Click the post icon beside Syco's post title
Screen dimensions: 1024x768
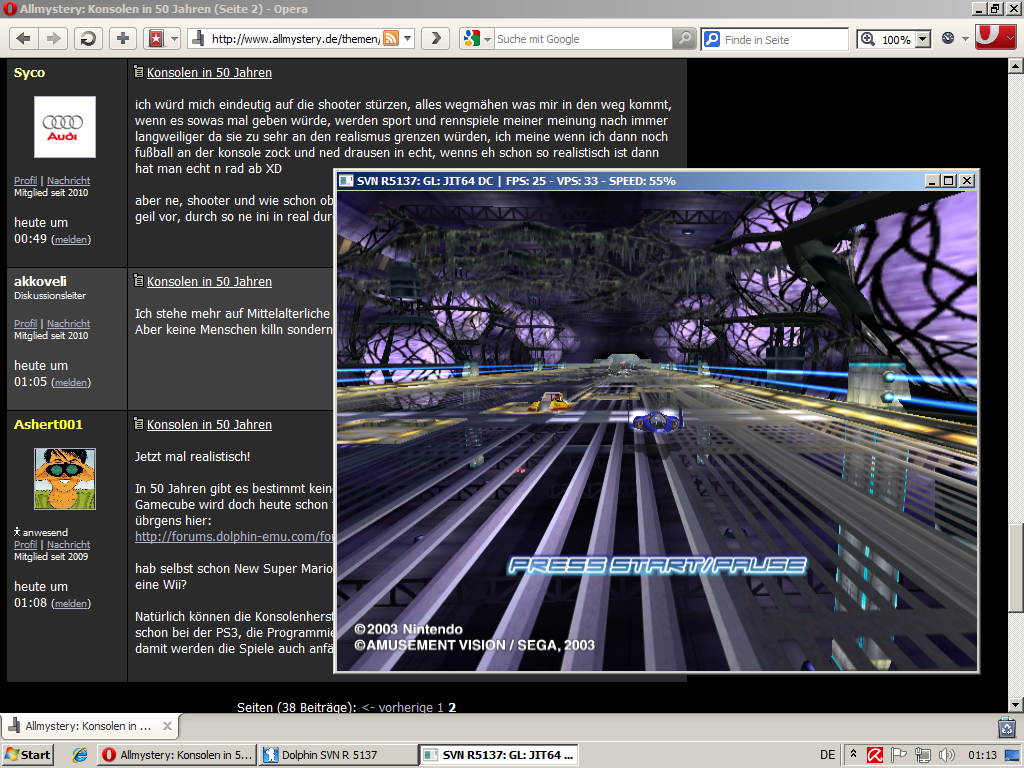tap(138, 72)
